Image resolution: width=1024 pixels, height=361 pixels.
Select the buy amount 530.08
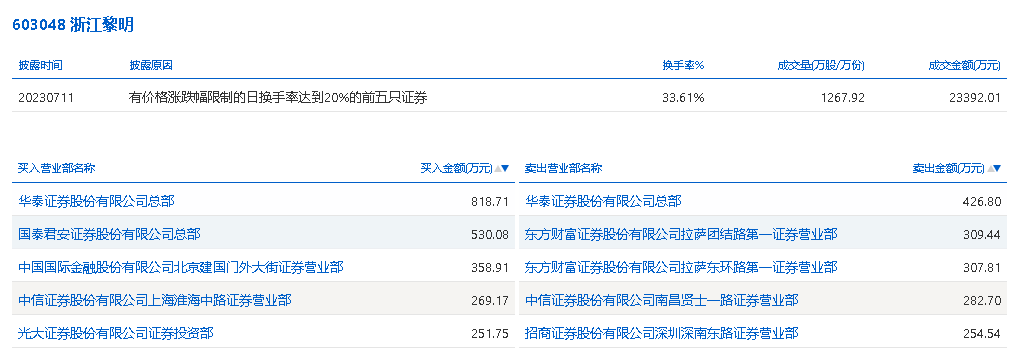click(490, 234)
